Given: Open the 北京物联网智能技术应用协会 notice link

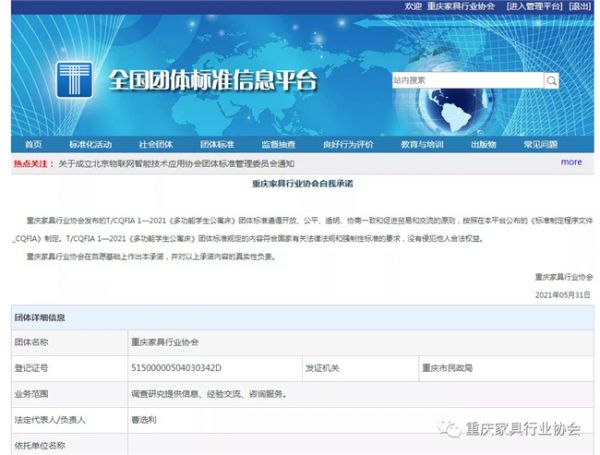Looking at the screenshot, I should (x=176, y=164).
